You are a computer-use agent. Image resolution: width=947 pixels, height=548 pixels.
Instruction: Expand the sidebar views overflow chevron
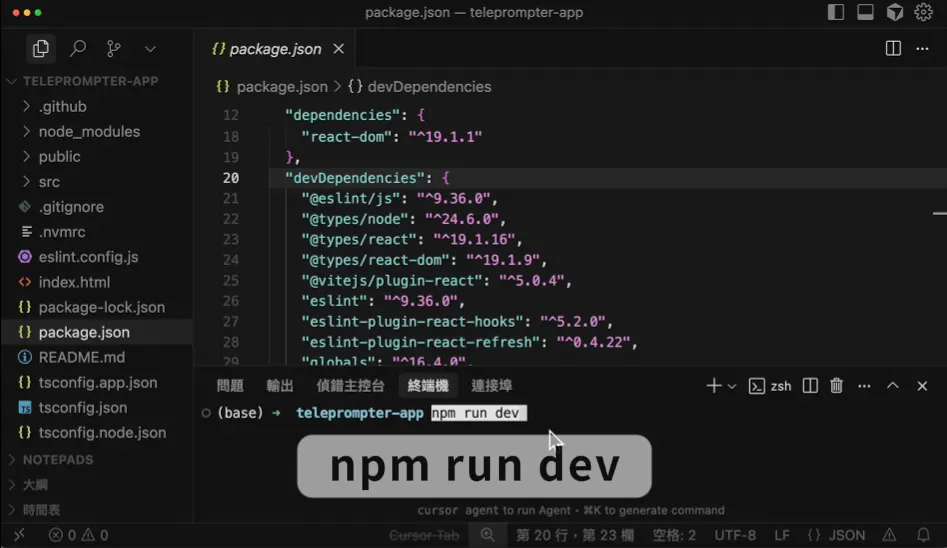(x=150, y=49)
